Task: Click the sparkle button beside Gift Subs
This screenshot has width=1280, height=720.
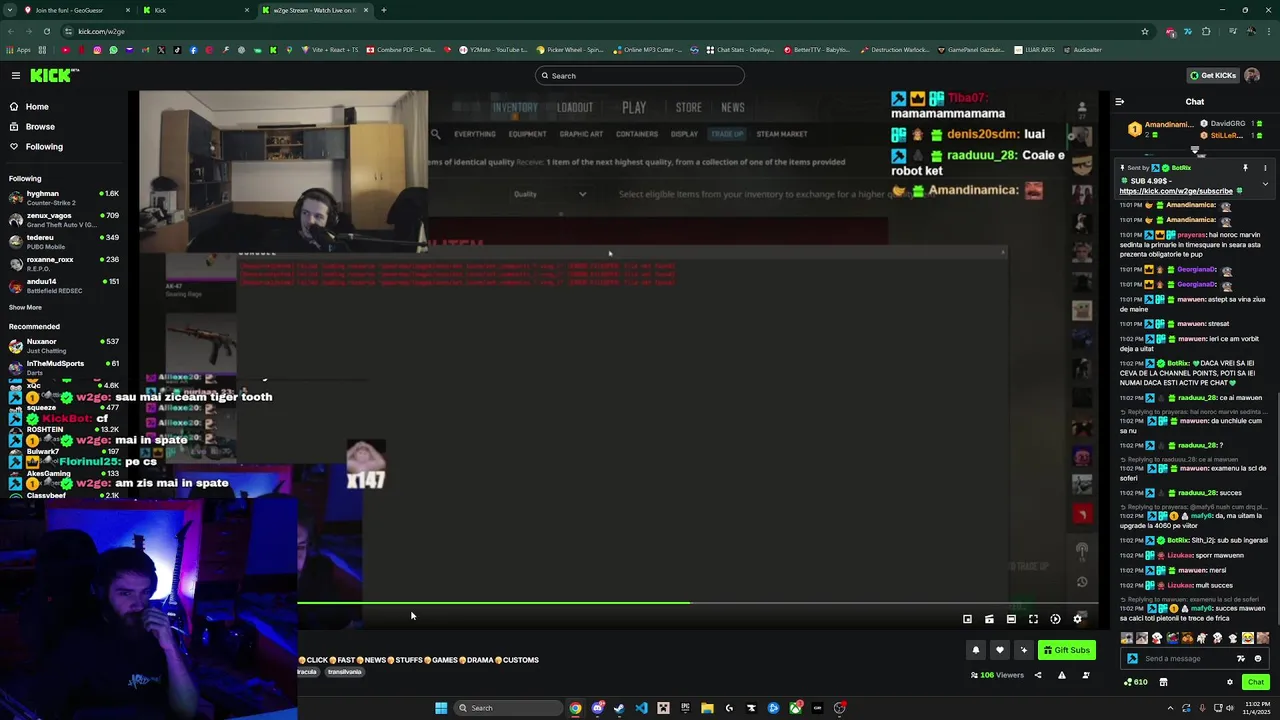Action: pyautogui.click(x=1023, y=650)
